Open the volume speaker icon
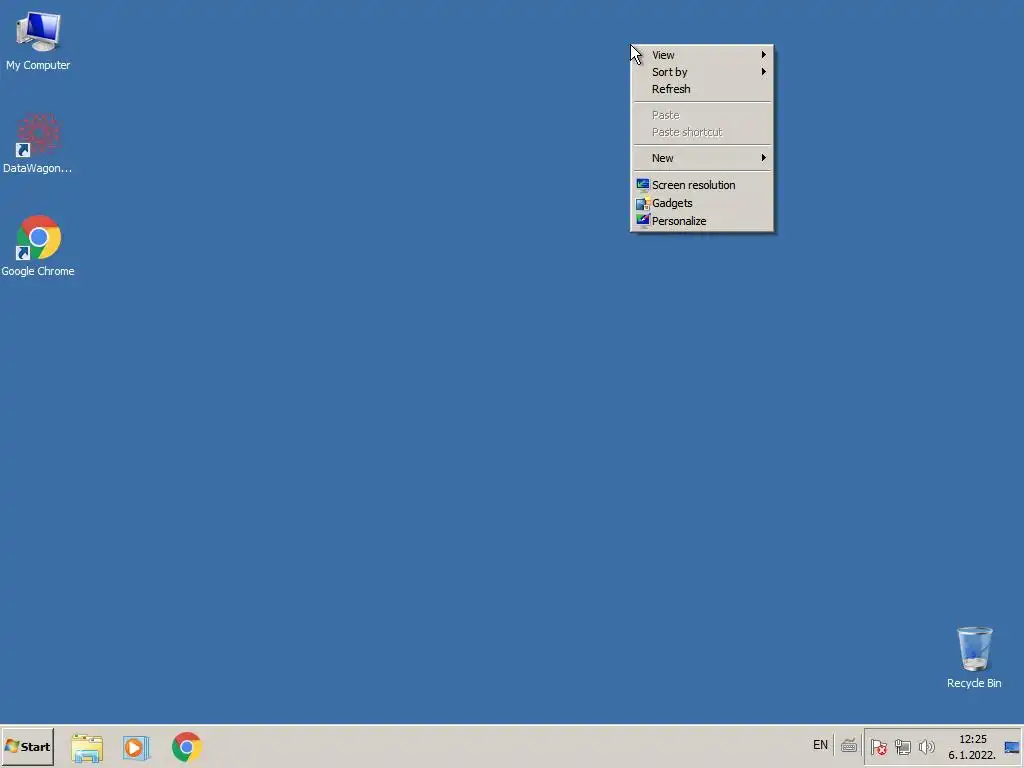The width and height of the screenshot is (1024, 768). tap(926, 746)
